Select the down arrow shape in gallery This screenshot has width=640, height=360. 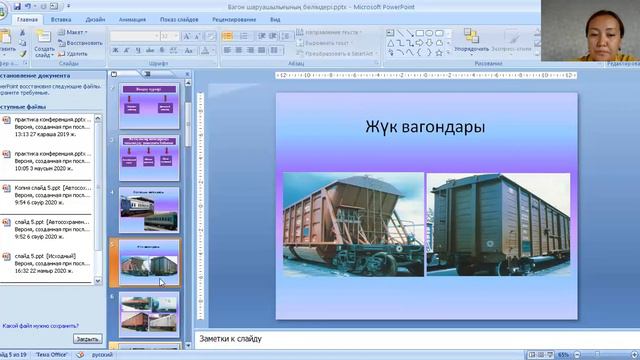[429, 43]
